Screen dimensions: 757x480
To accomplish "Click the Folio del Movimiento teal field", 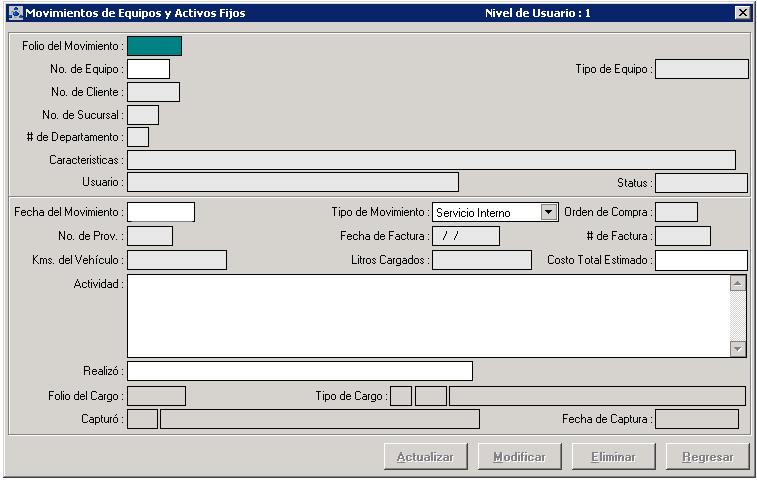I will 154,45.
